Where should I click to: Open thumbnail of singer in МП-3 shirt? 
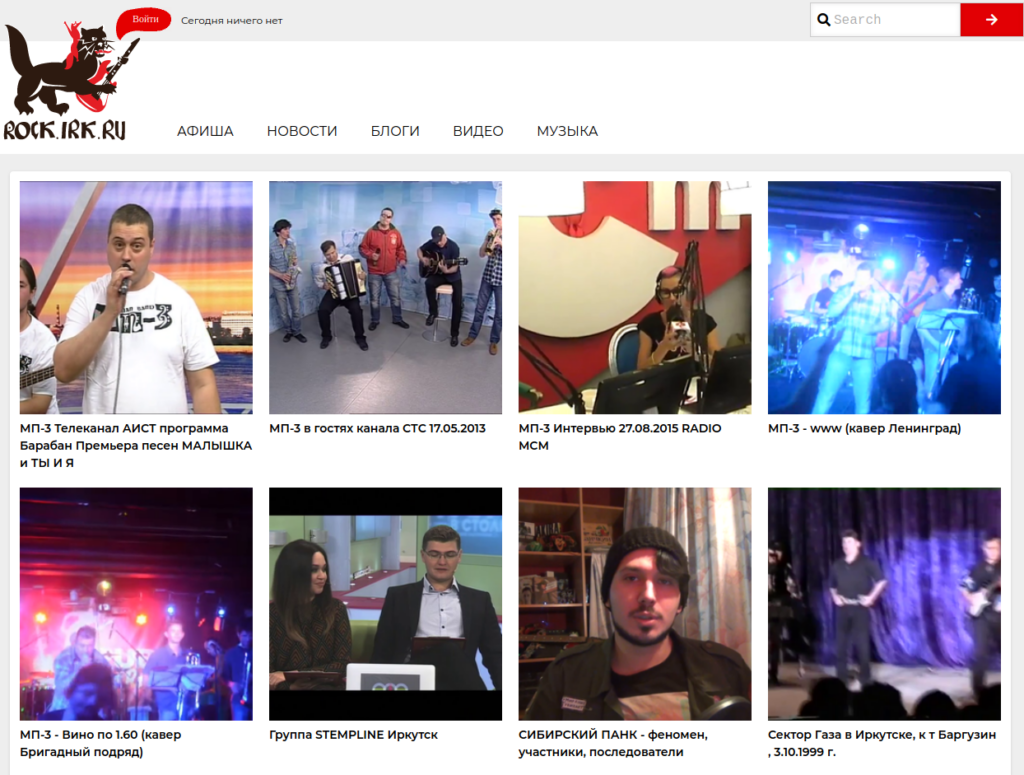[136, 298]
